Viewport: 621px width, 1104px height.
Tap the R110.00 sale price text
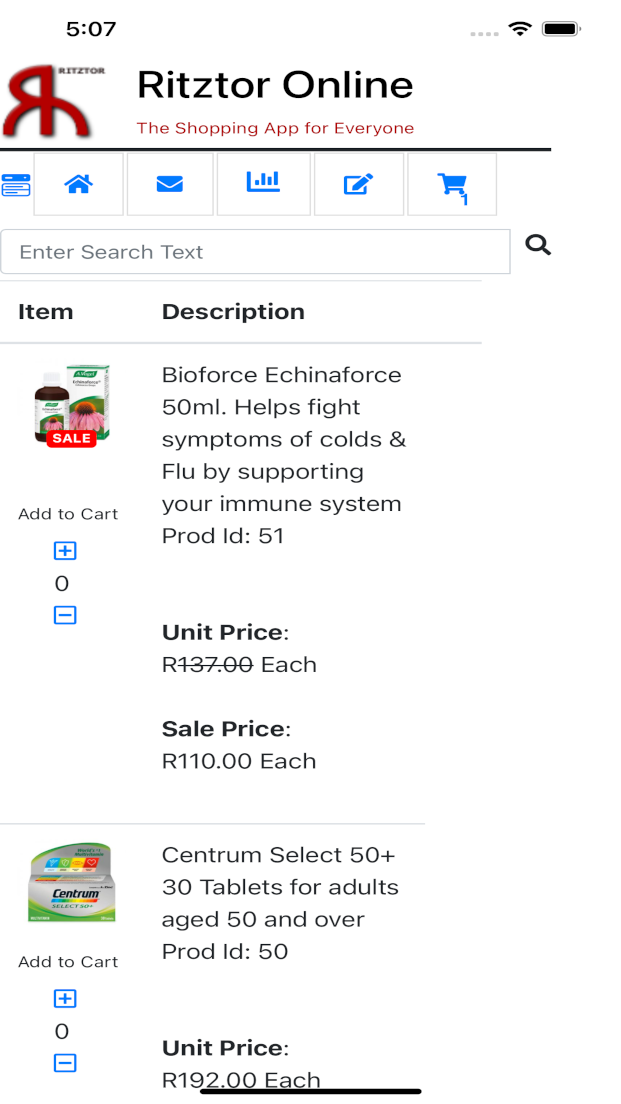(x=239, y=761)
